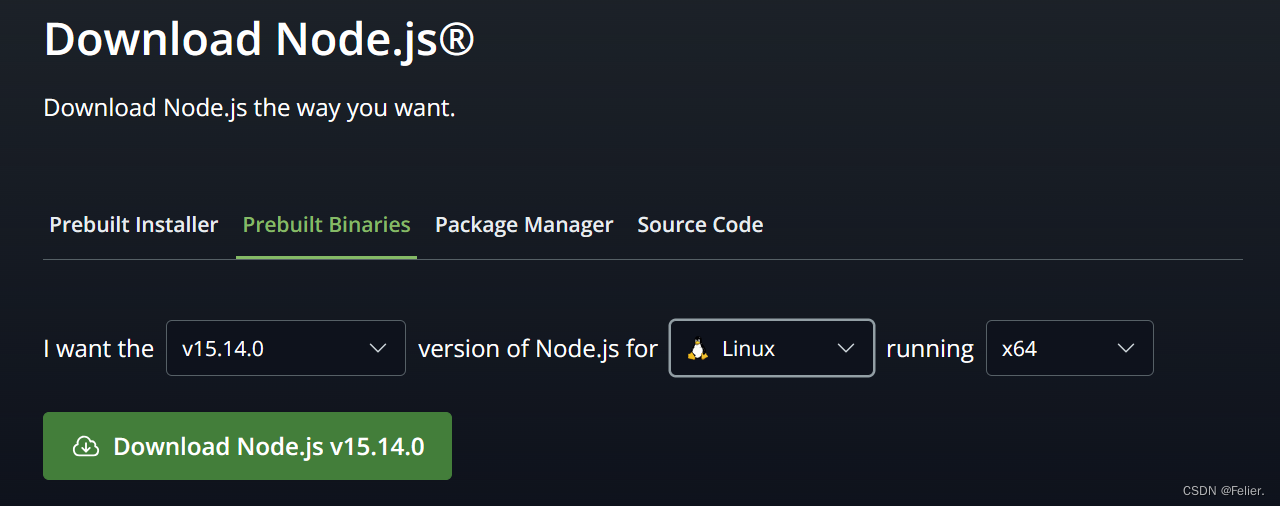Click the chevron in x64 selector
This screenshot has height=506, width=1280.
point(1126,348)
